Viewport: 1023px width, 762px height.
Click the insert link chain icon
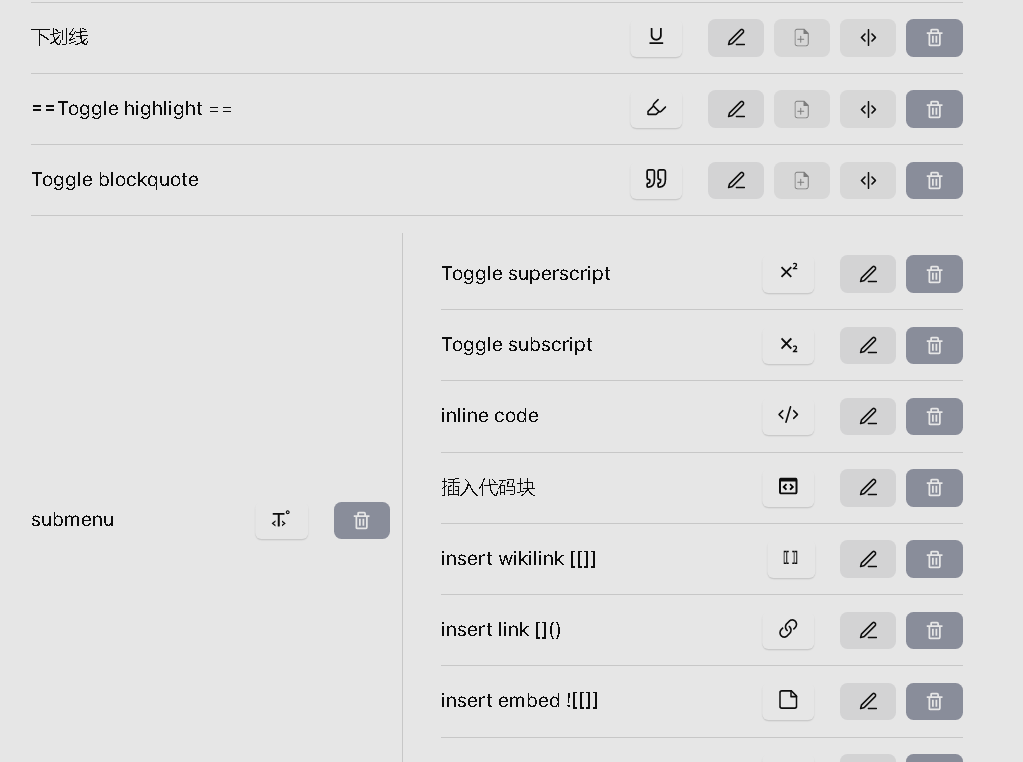point(788,630)
